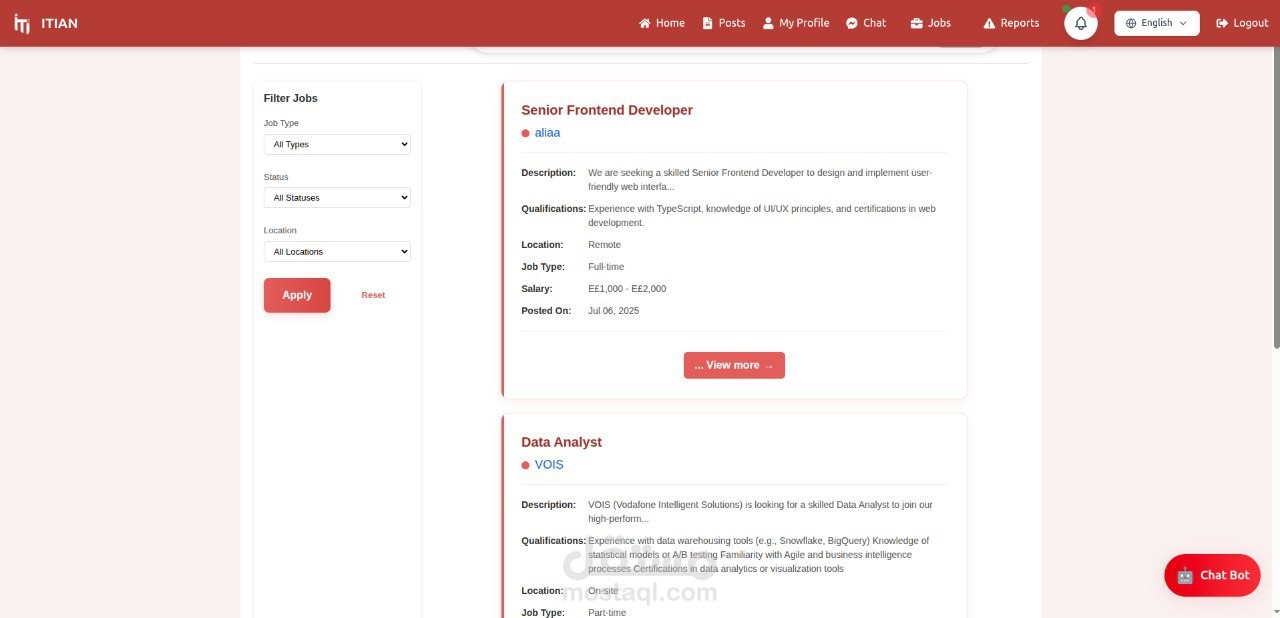Reset the job filters
The height and width of the screenshot is (618, 1280).
pyautogui.click(x=373, y=295)
